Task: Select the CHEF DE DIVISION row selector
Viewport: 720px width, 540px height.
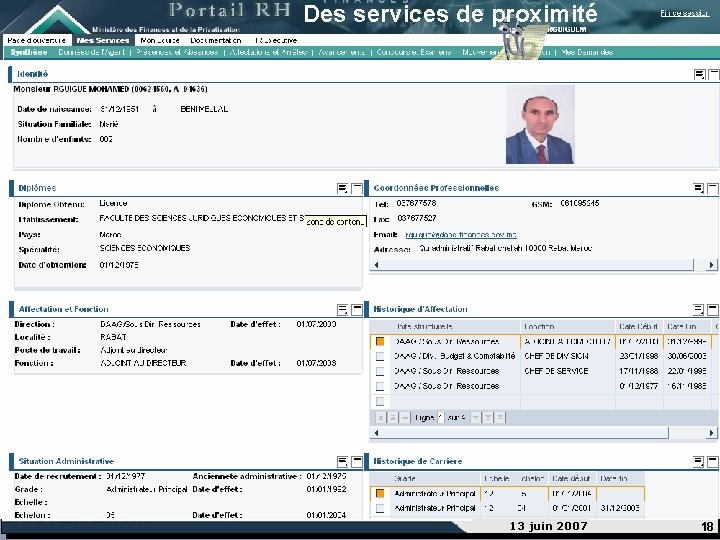Action: point(380,356)
